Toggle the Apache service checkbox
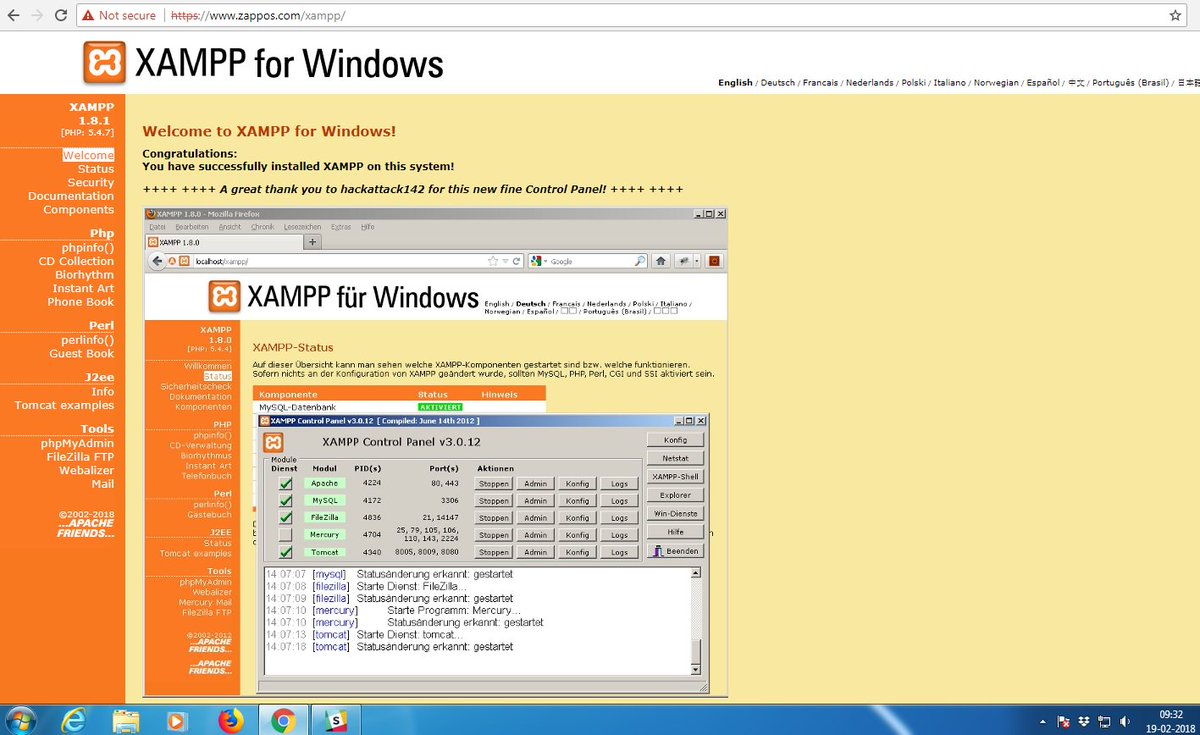Screen dimensions: 1200x735 (286, 484)
